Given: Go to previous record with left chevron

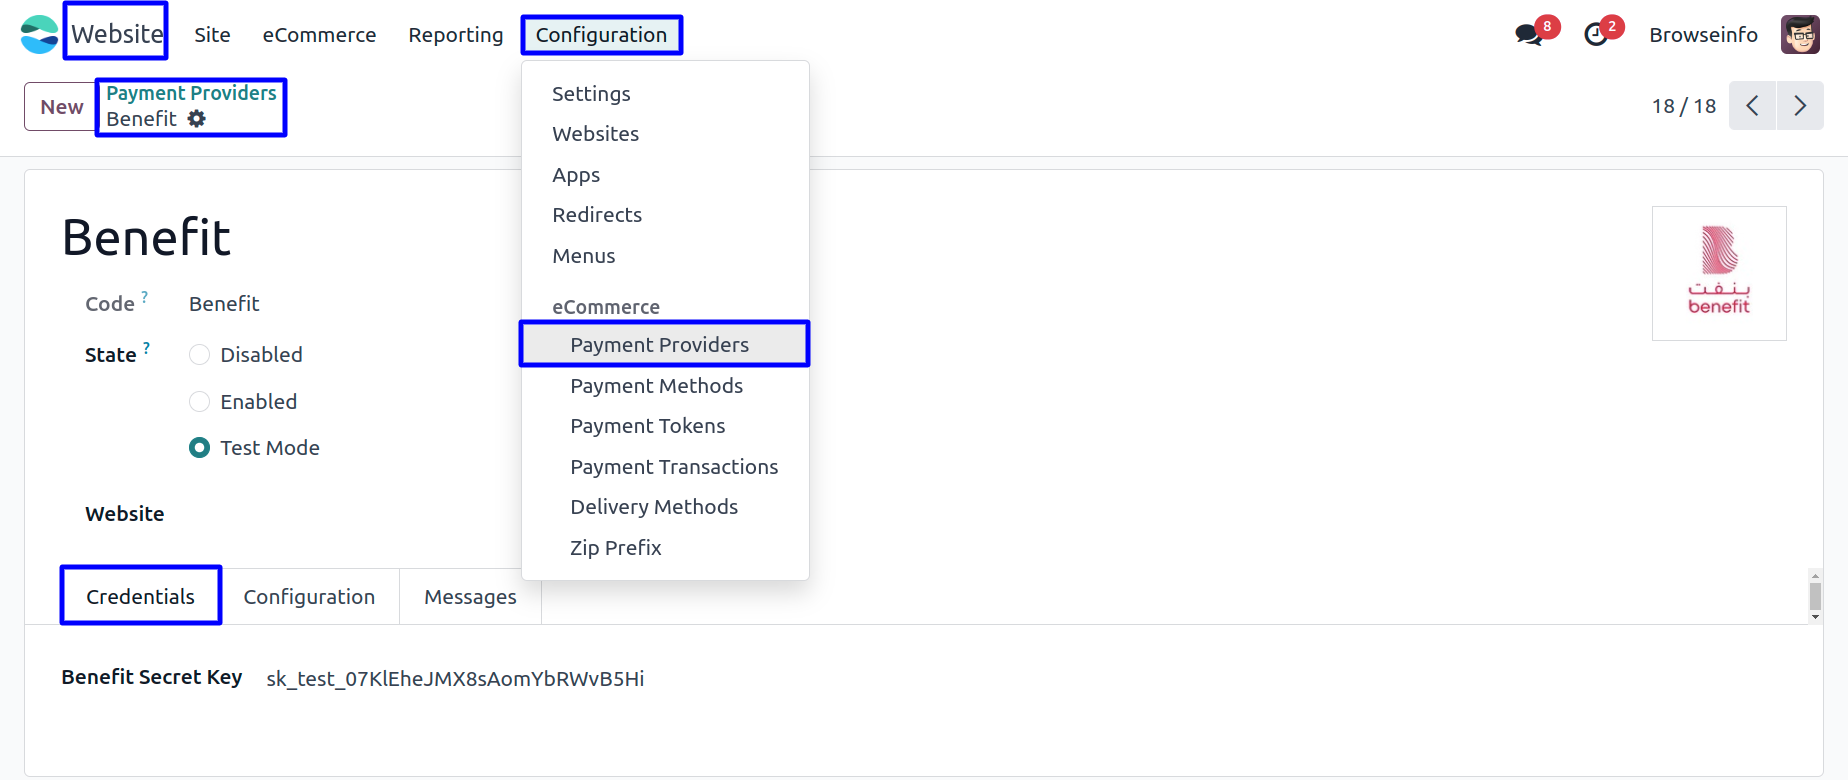Looking at the screenshot, I should [x=1752, y=106].
